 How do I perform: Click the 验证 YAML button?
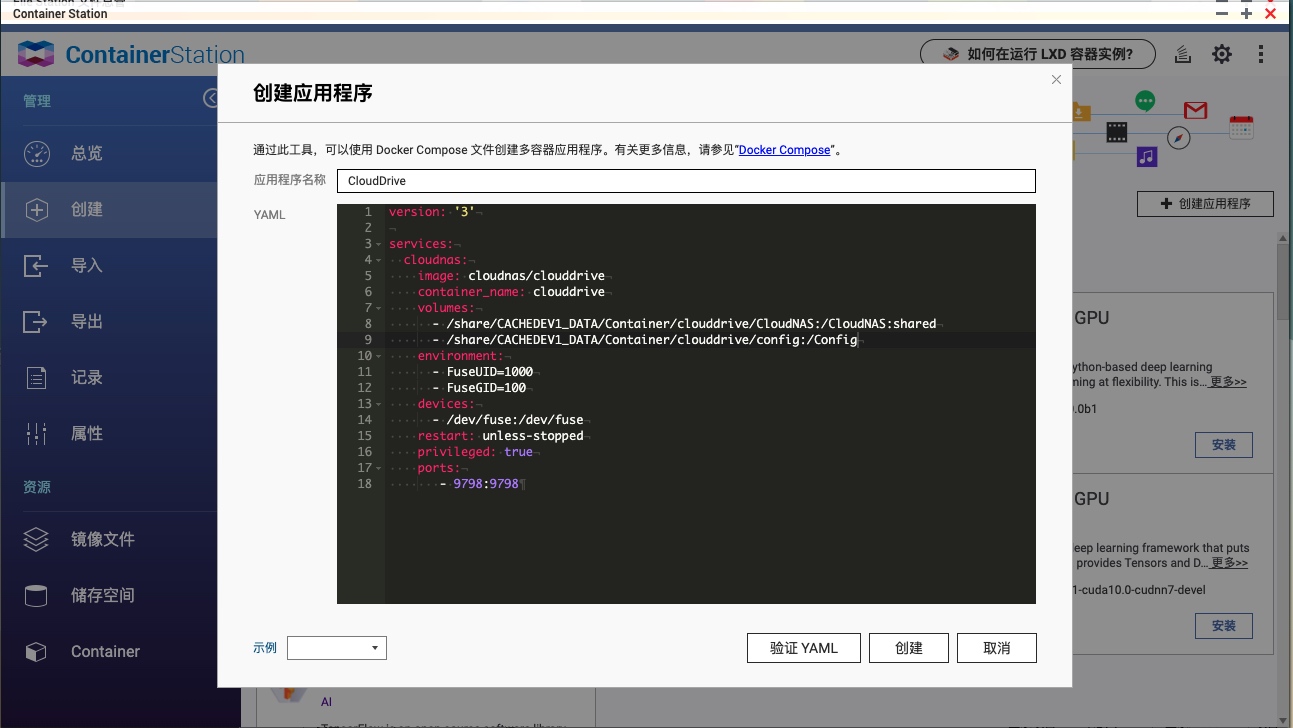[x=804, y=648]
